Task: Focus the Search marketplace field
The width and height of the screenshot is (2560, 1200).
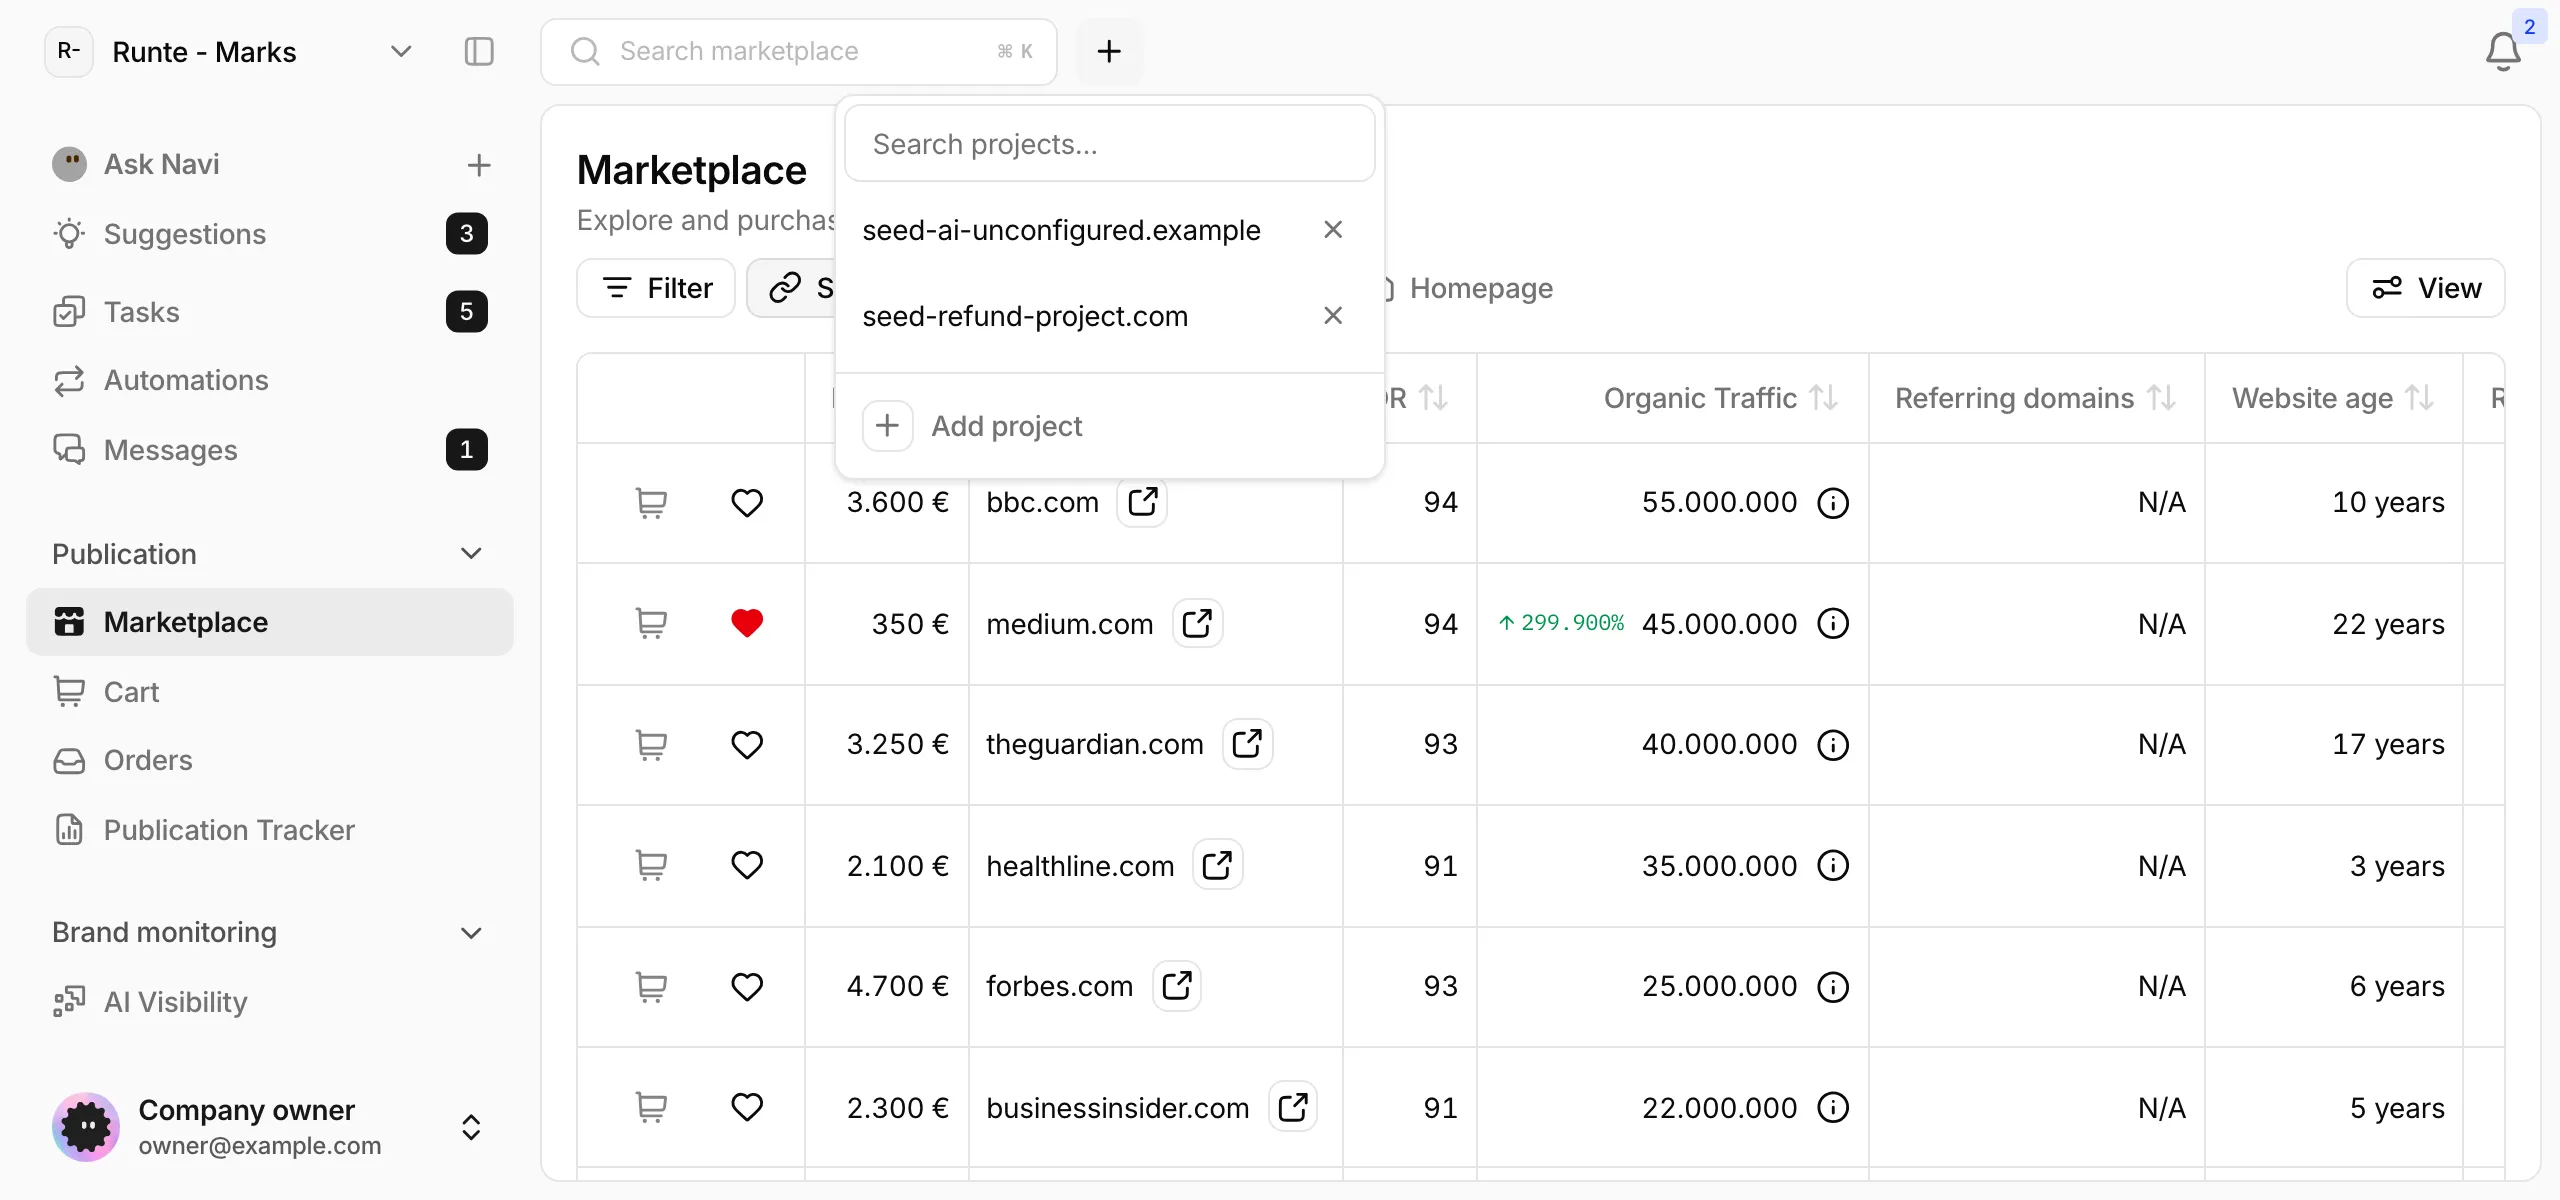Action: point(799,51)
